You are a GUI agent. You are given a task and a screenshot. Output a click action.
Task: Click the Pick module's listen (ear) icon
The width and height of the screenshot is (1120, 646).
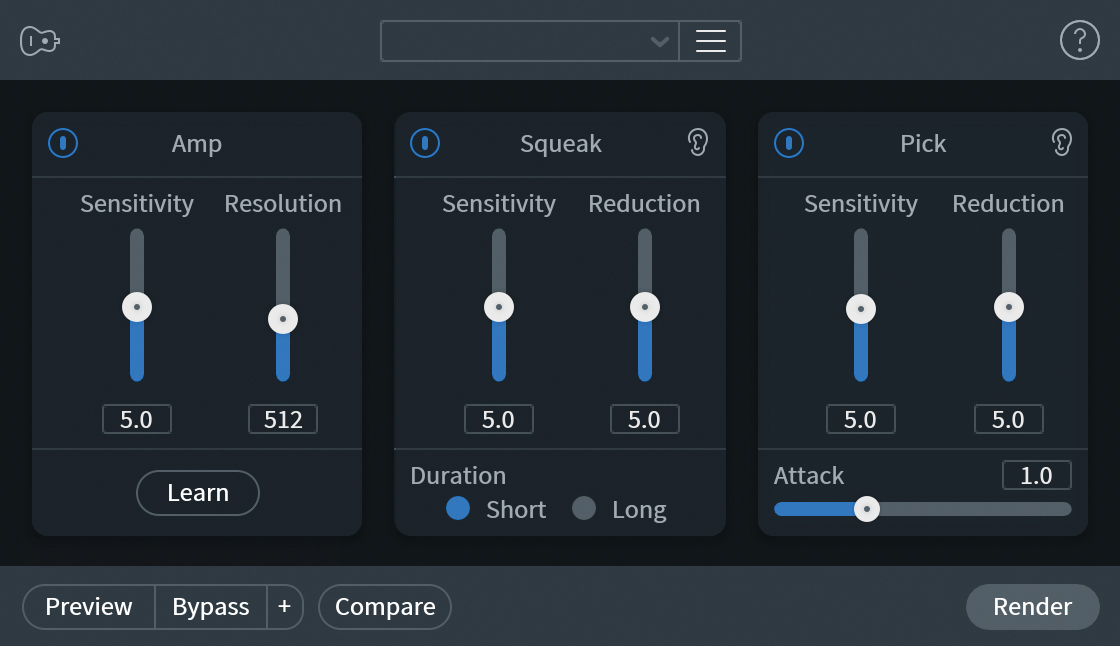point(1063,143)
